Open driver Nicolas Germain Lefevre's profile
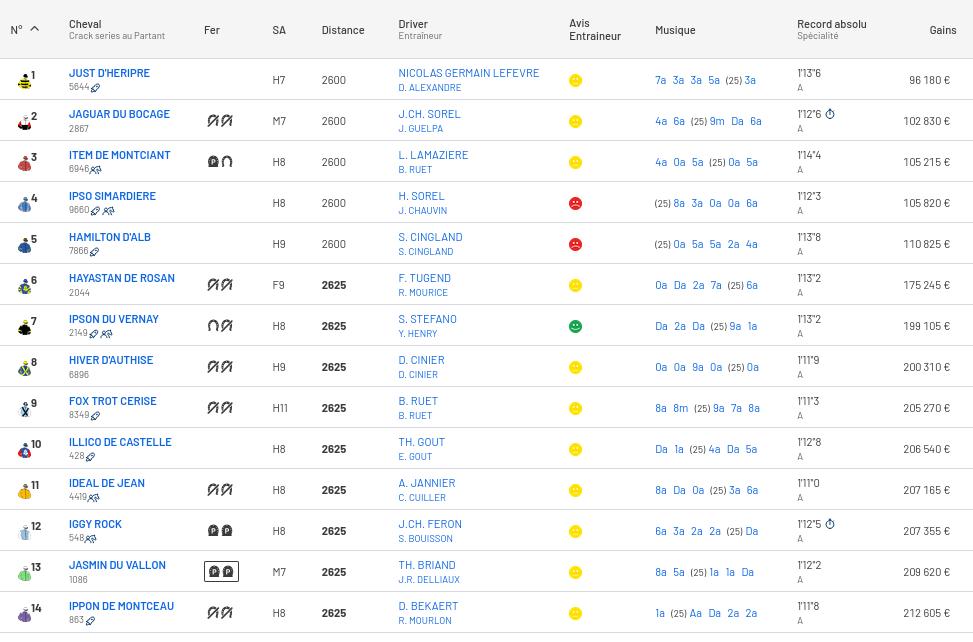This screenshot has height=642, width=973. pyautogui.click(x=468, y=73)
